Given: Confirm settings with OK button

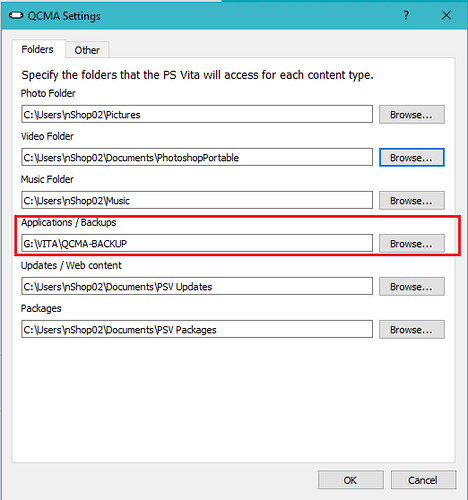Looking at the screenshot, I should pyautogui.click(x=351, y=480).
